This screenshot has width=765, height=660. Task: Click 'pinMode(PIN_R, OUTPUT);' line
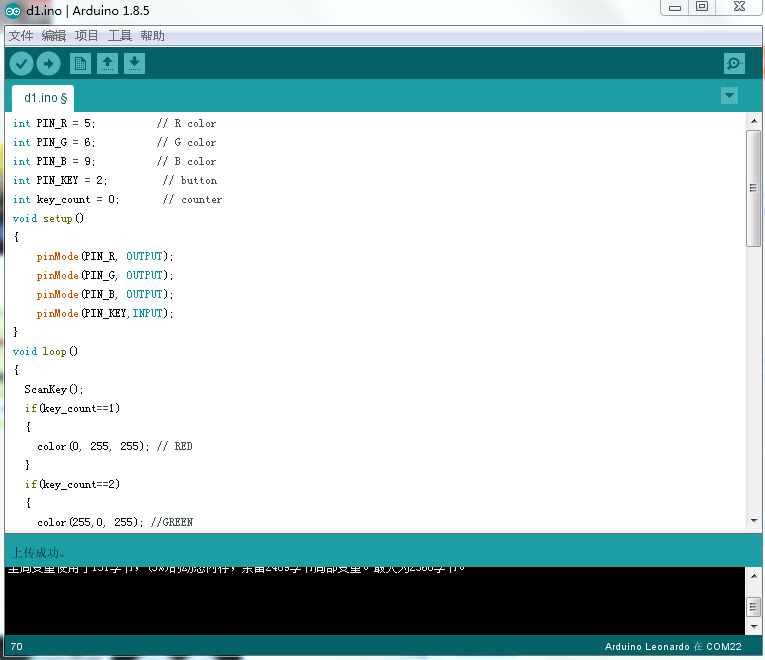coord(105,257)
